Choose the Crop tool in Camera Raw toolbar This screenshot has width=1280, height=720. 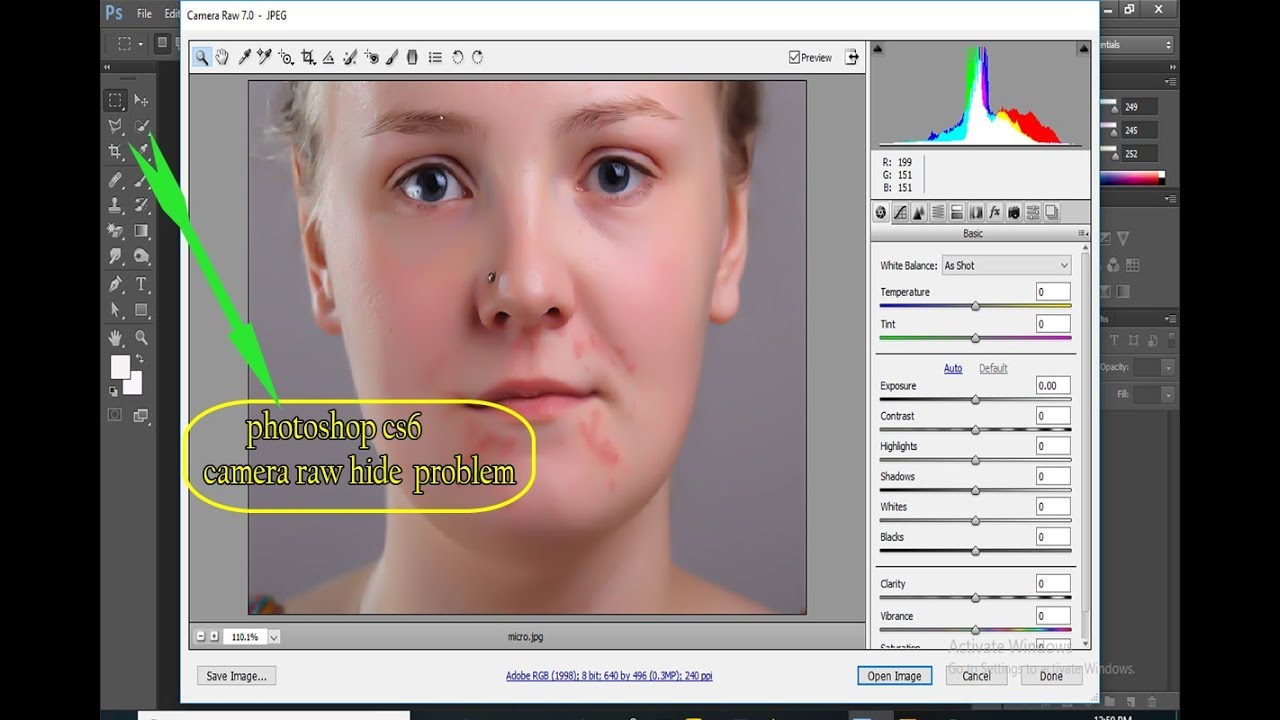coord(308,58)
